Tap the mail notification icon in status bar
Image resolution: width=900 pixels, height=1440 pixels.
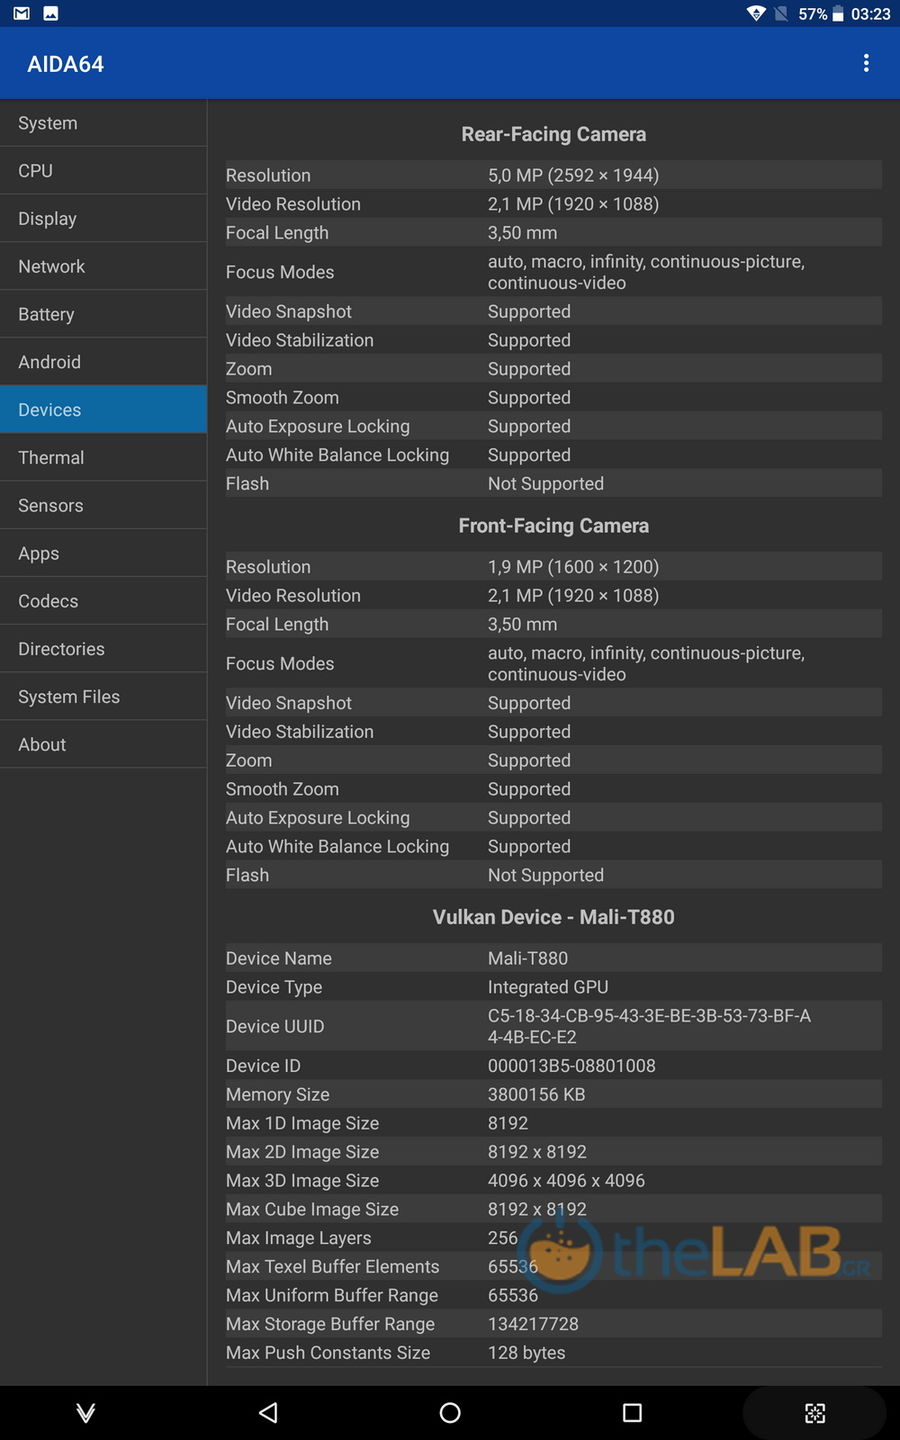(21, 14)
